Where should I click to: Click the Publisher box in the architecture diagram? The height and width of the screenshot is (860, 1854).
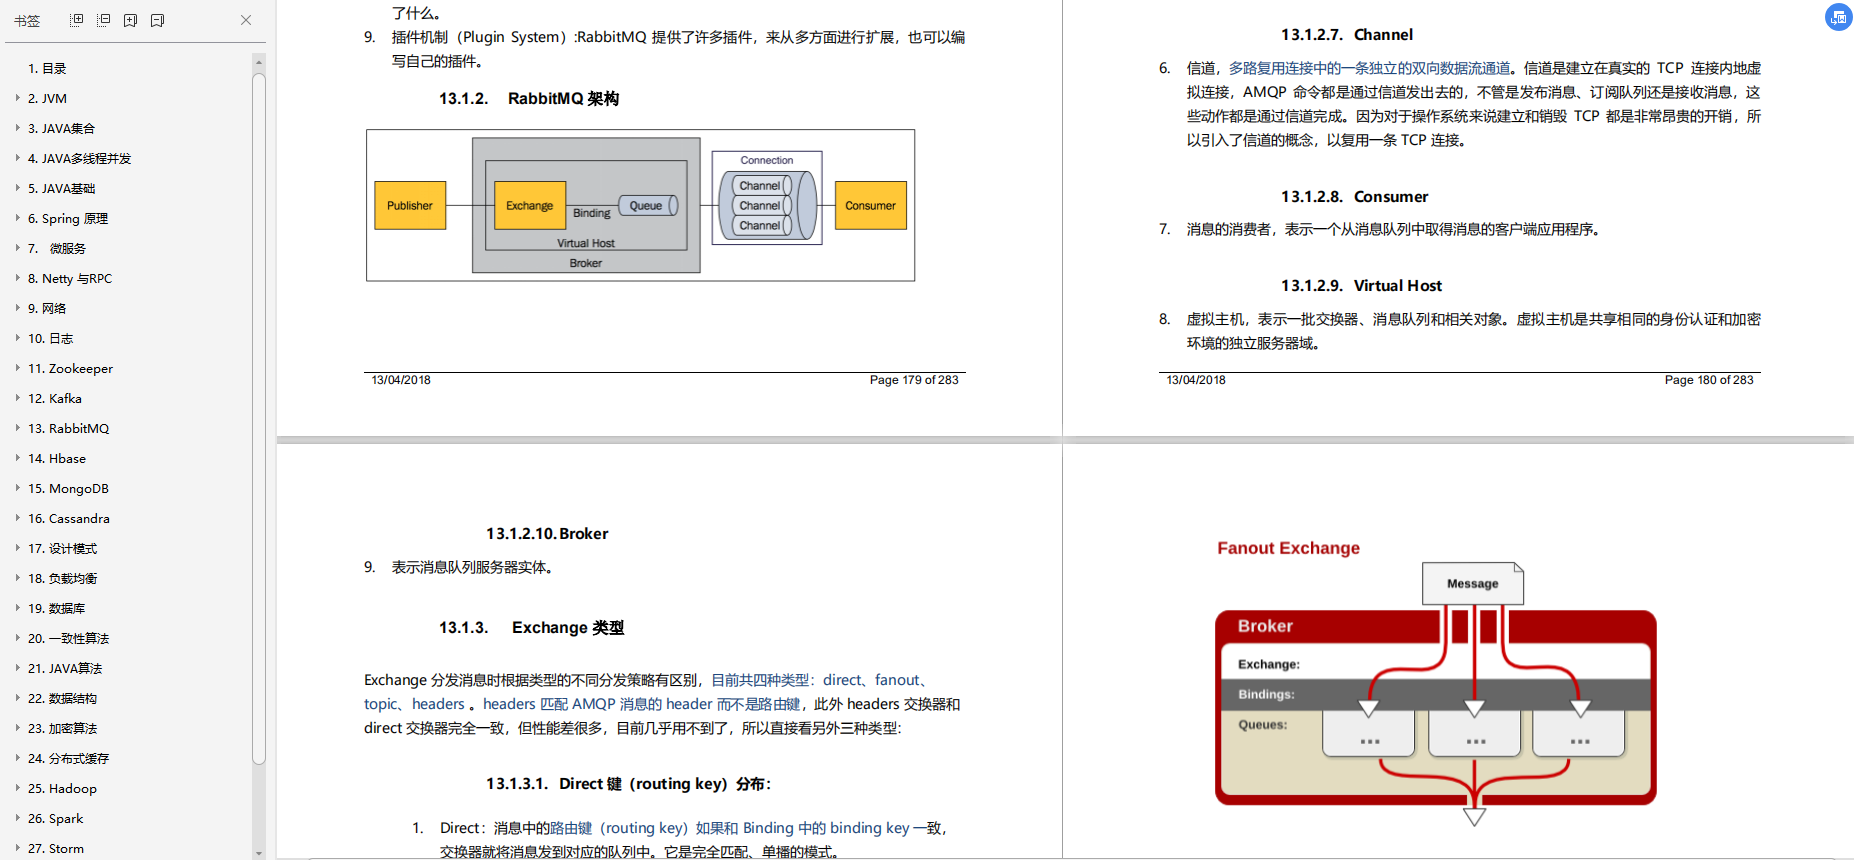coord(410,205)
